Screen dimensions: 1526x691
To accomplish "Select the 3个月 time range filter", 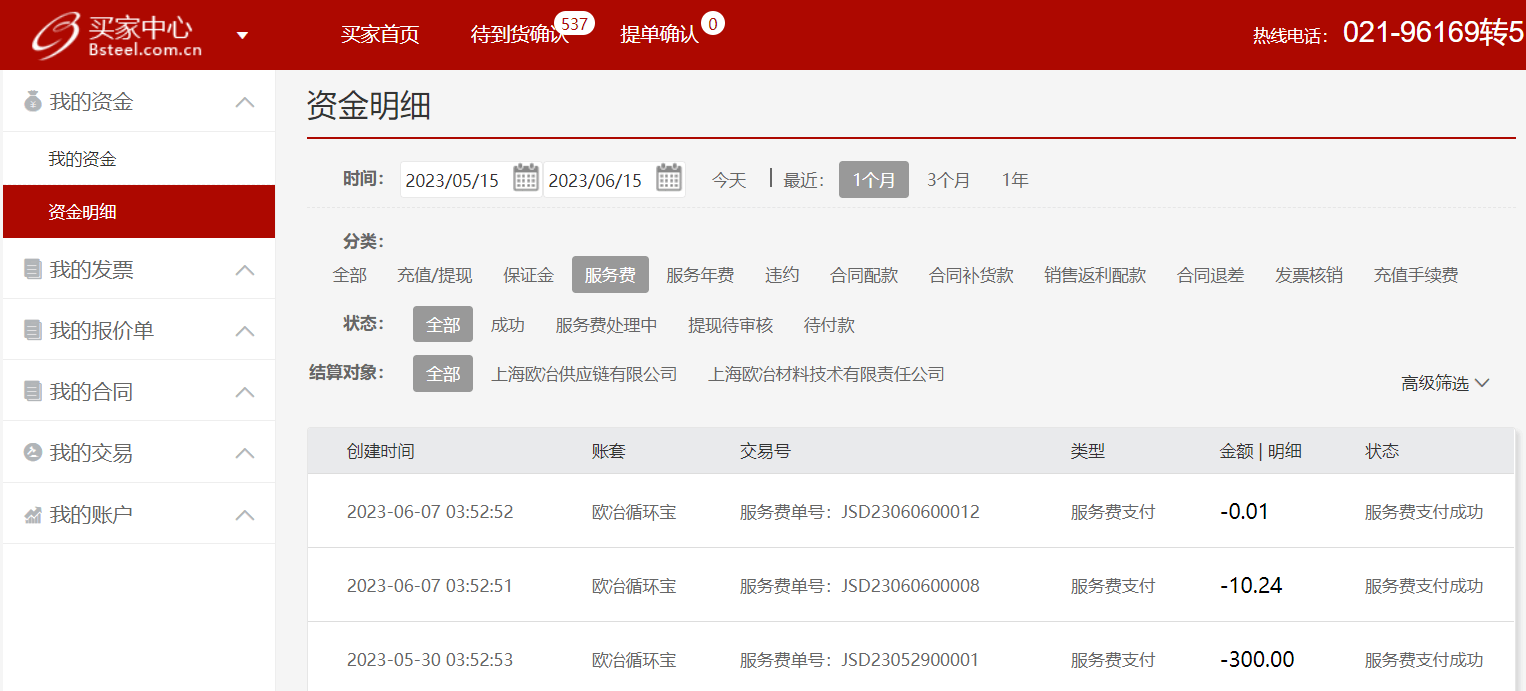I will pos(948,180).
